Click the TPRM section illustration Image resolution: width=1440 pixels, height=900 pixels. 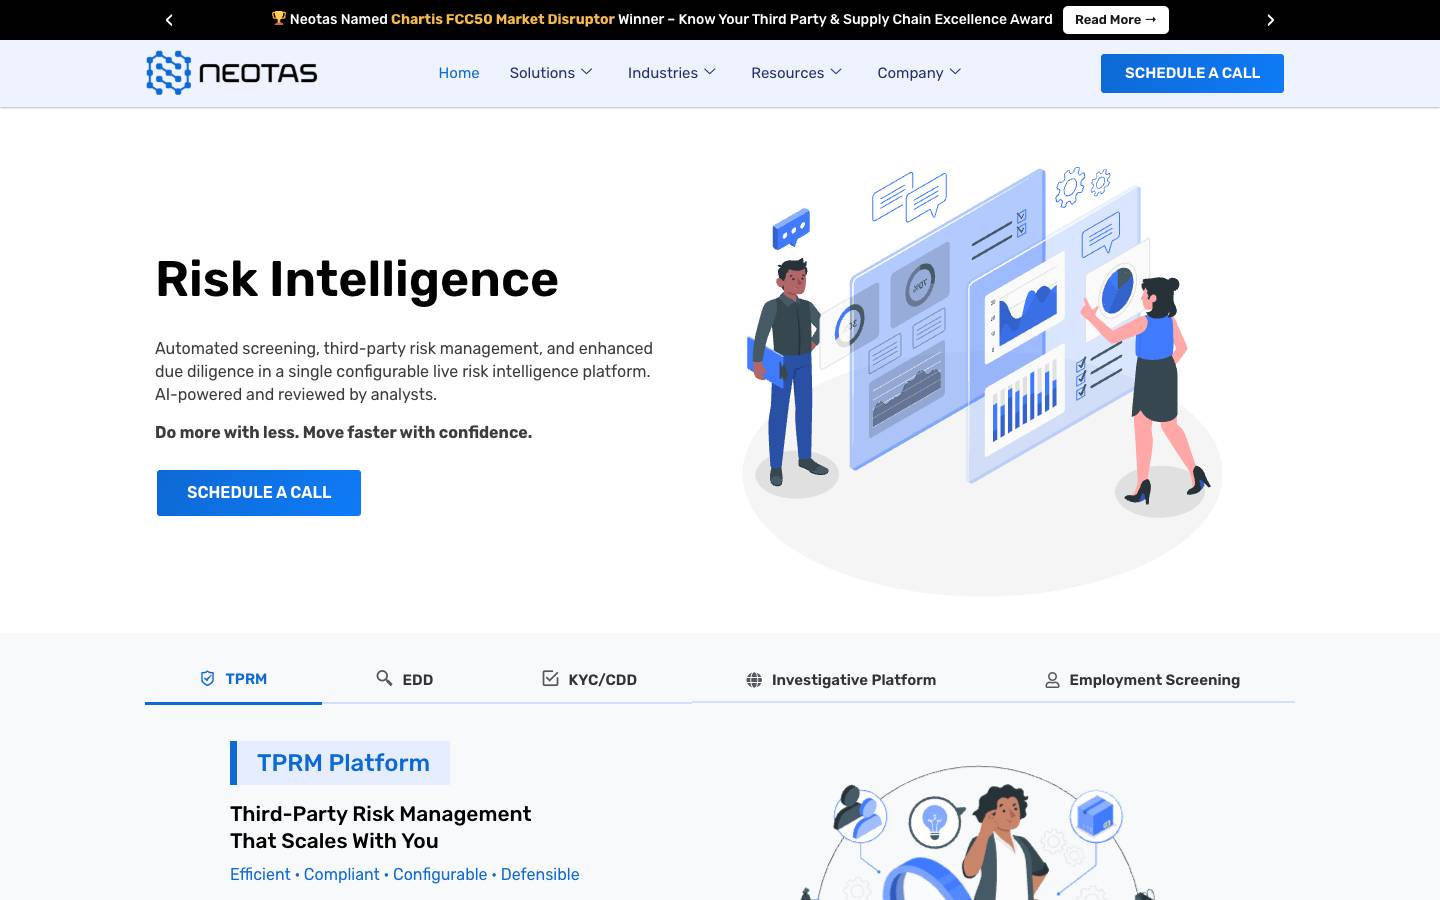tap(978, 833)
